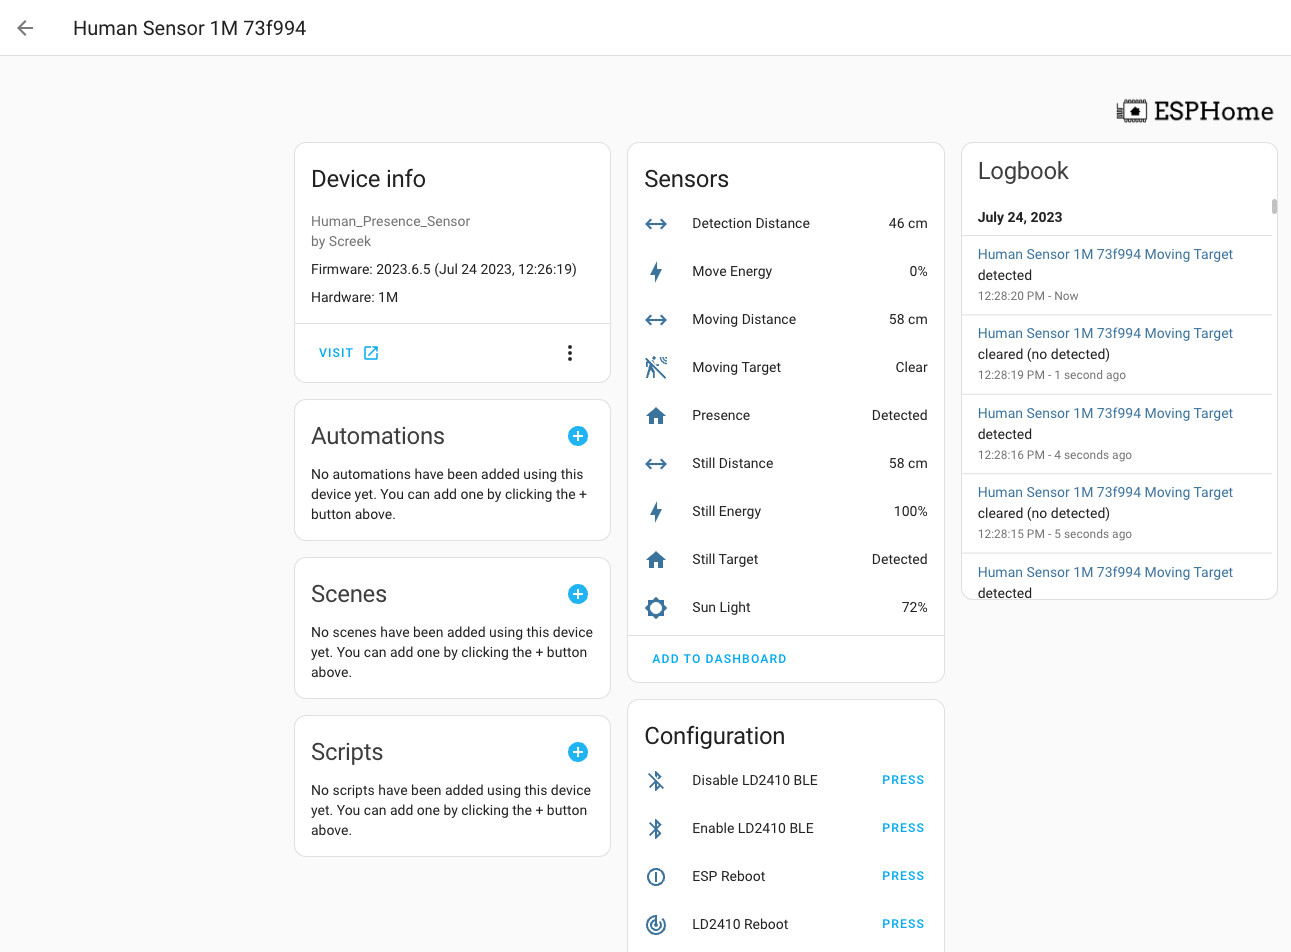The width and height of the screenshot is (1291, 952).
Task: Add a new automation with plus icon
Action: [578, 436]
